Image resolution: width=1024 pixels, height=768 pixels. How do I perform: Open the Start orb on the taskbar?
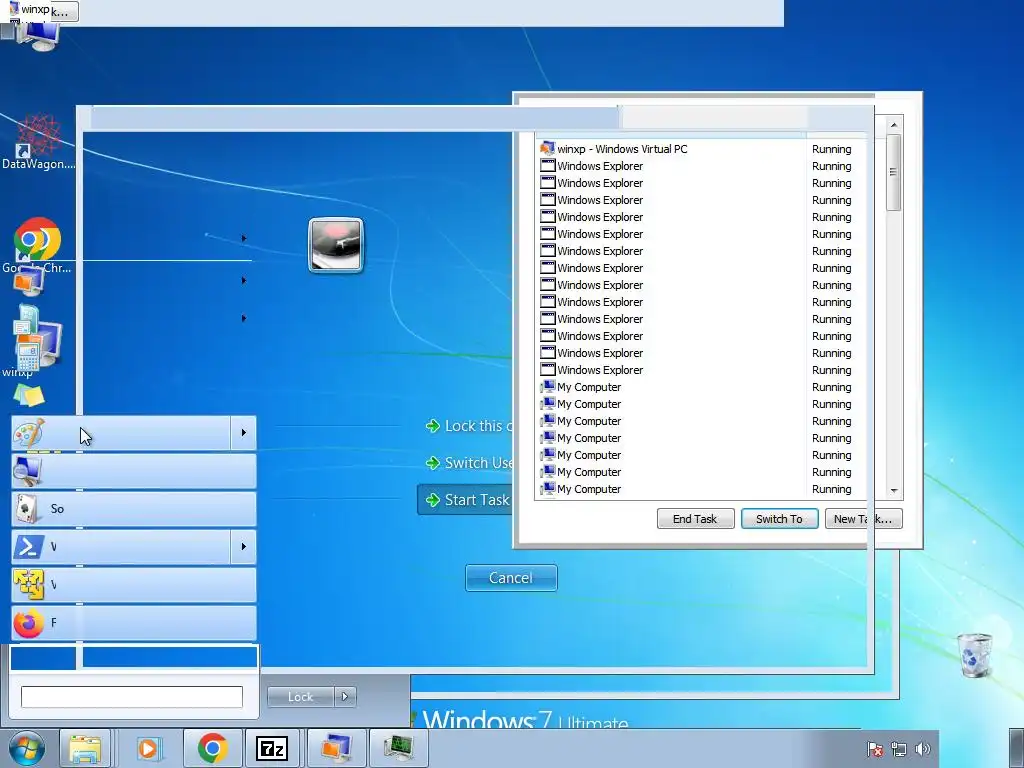pos(27,748)
